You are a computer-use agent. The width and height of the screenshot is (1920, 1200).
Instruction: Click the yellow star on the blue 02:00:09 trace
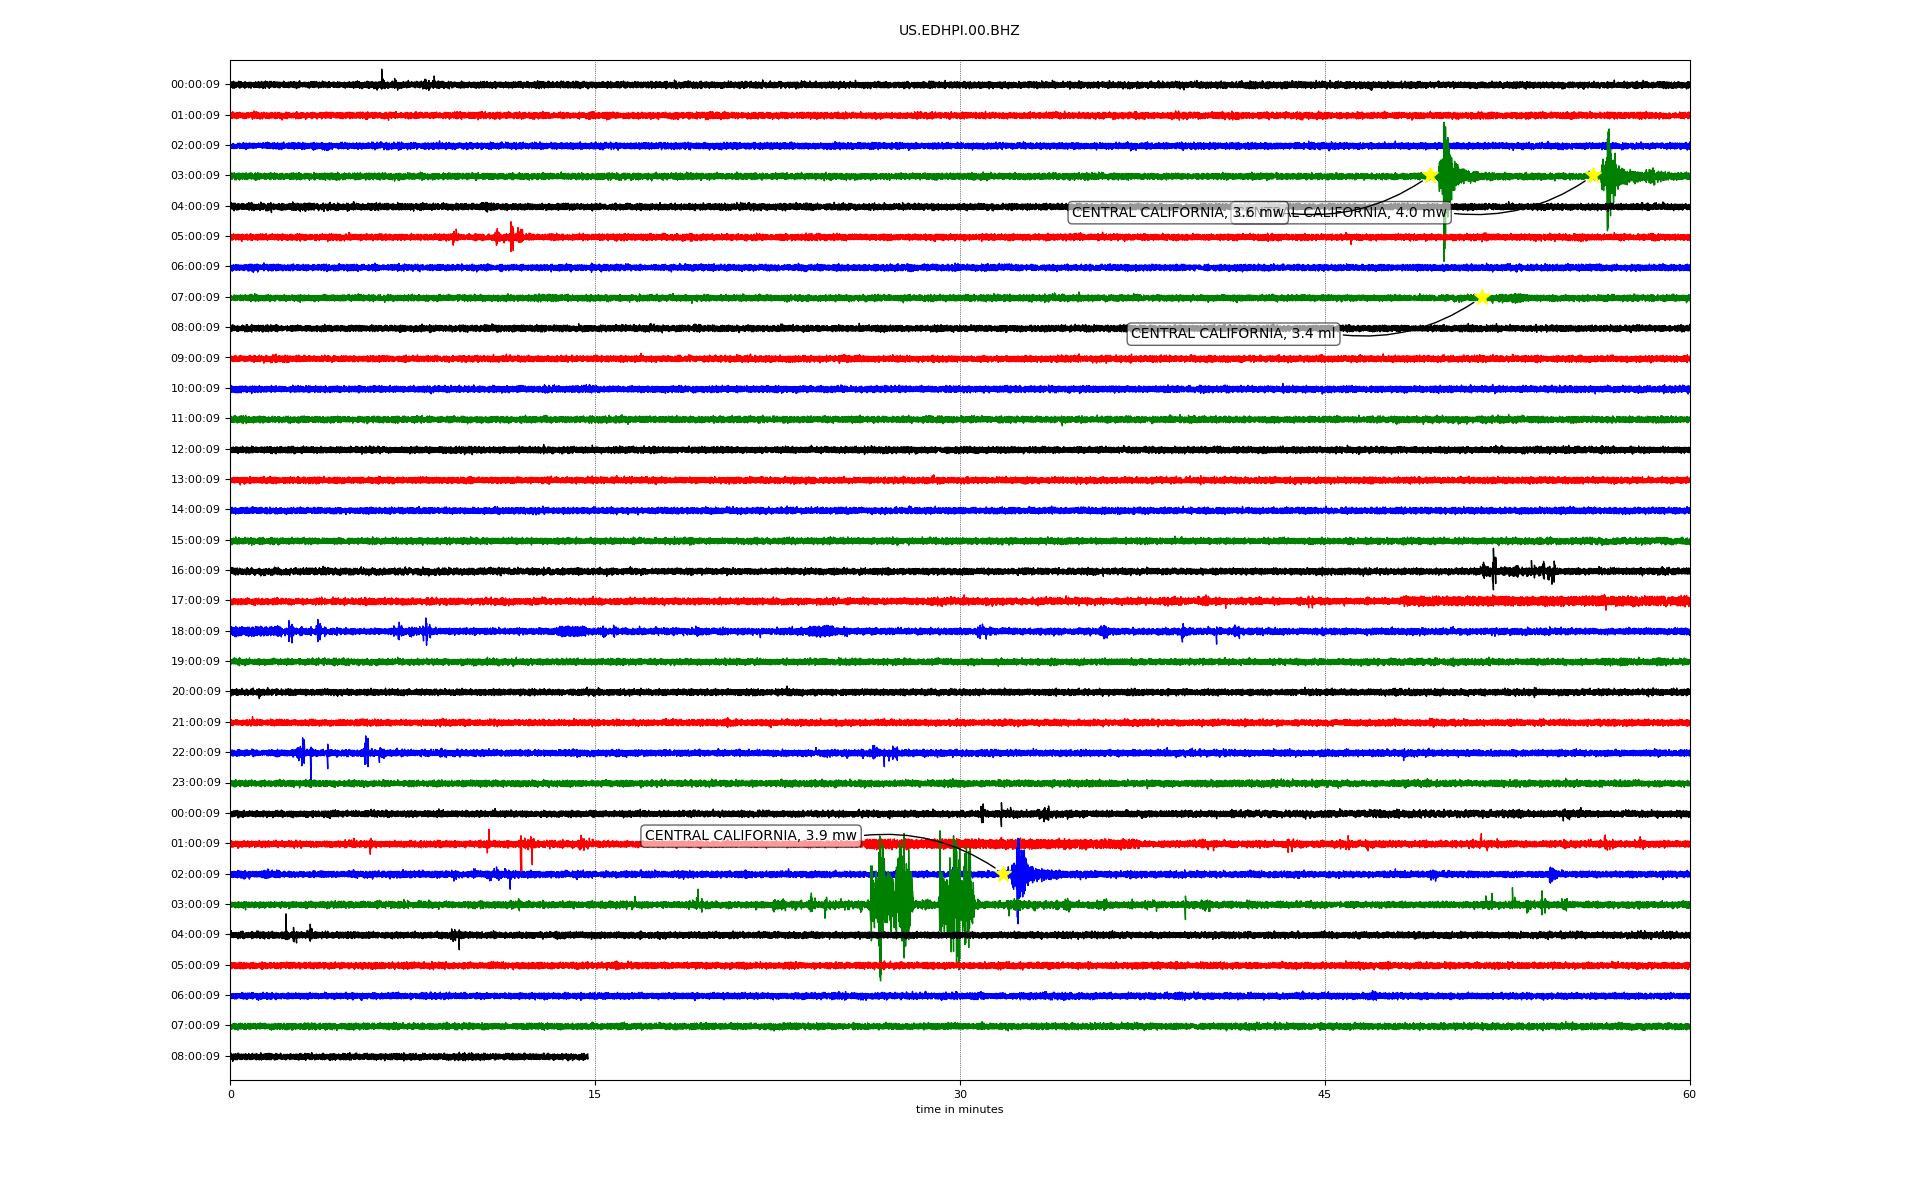[1003, 874]
